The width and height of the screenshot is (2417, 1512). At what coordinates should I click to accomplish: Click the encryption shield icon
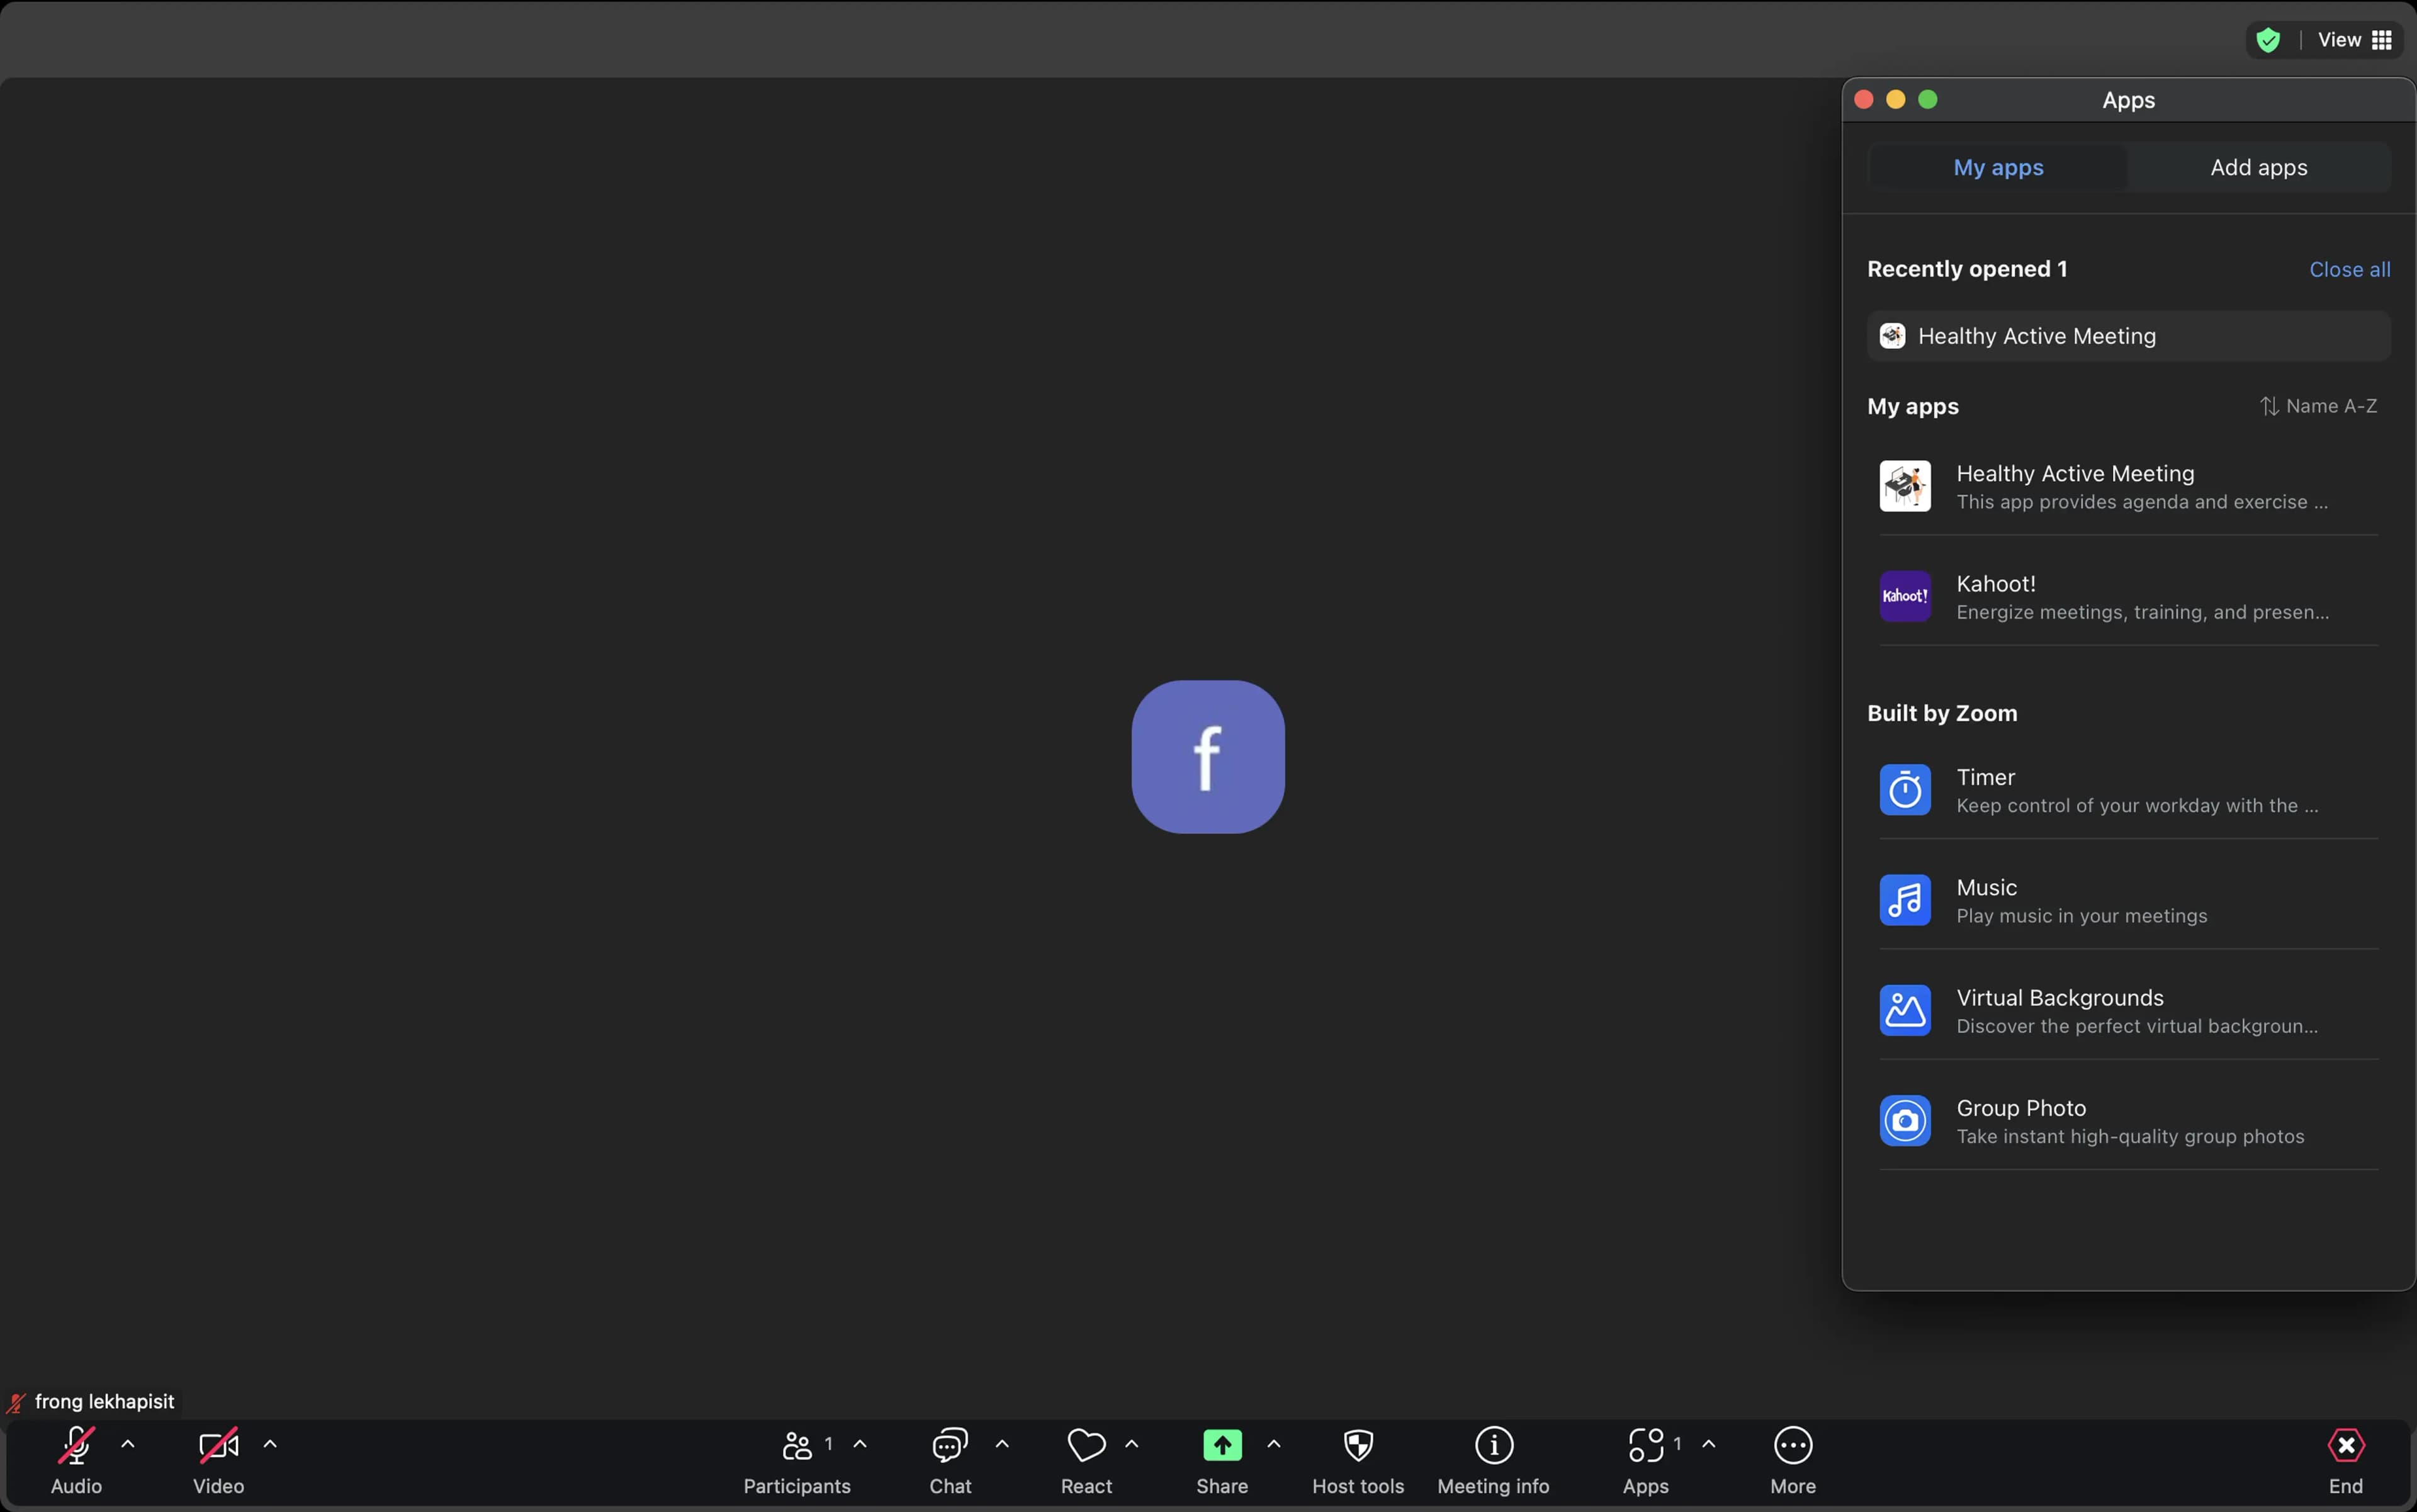click(x=2268, y=40)
